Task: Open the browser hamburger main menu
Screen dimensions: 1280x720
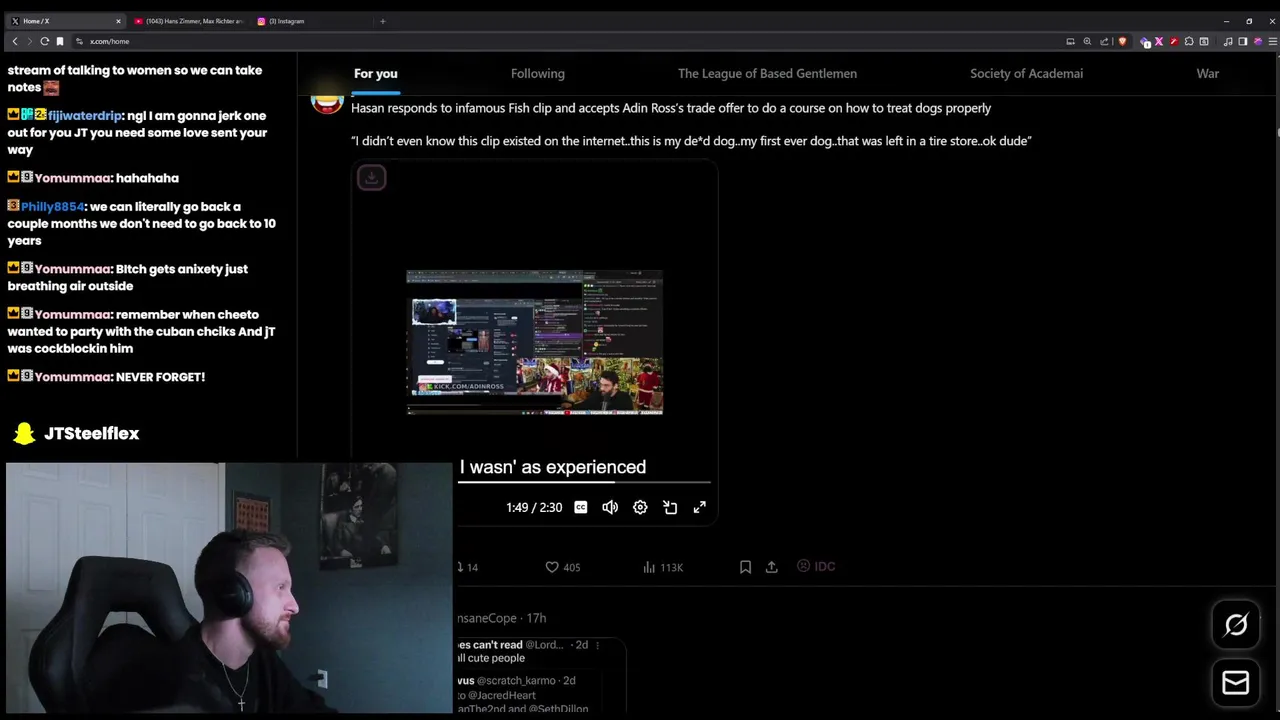Action: tap(1273, 41)
